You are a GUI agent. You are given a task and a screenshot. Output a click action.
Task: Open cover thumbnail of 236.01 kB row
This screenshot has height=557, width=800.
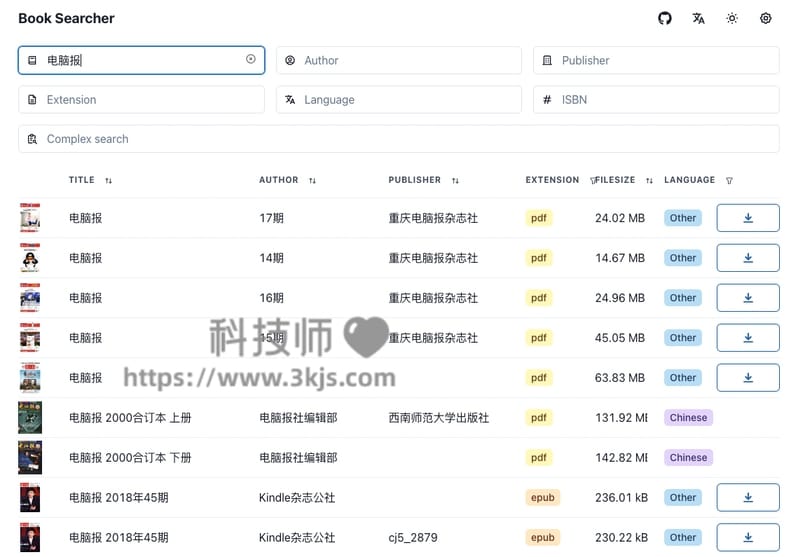click(30, 497)
